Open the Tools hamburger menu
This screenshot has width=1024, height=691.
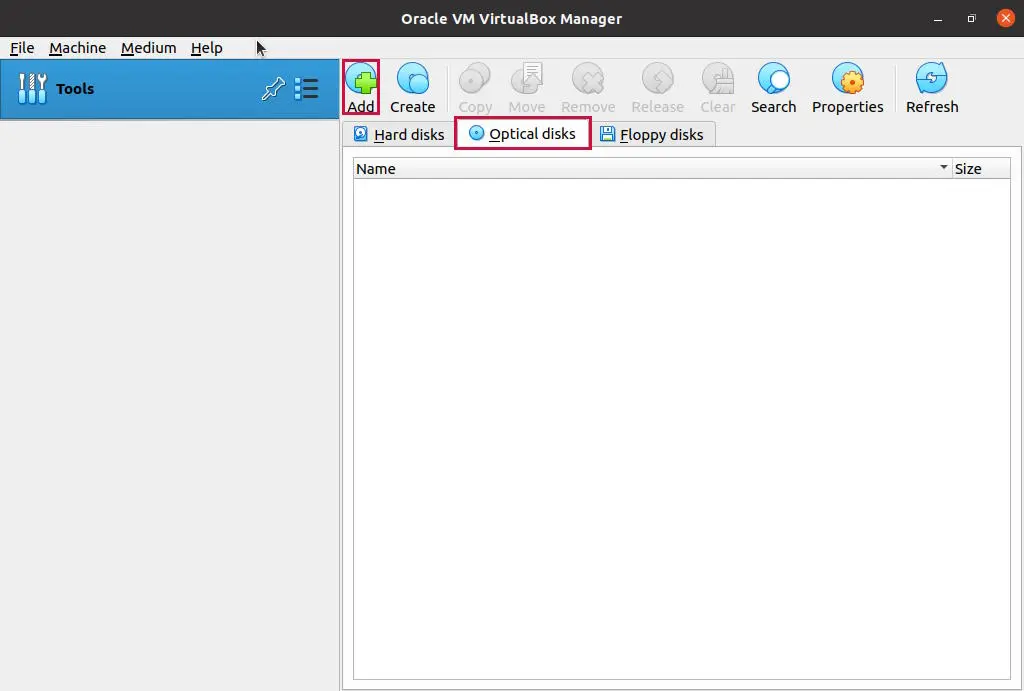tap(307, 88)
